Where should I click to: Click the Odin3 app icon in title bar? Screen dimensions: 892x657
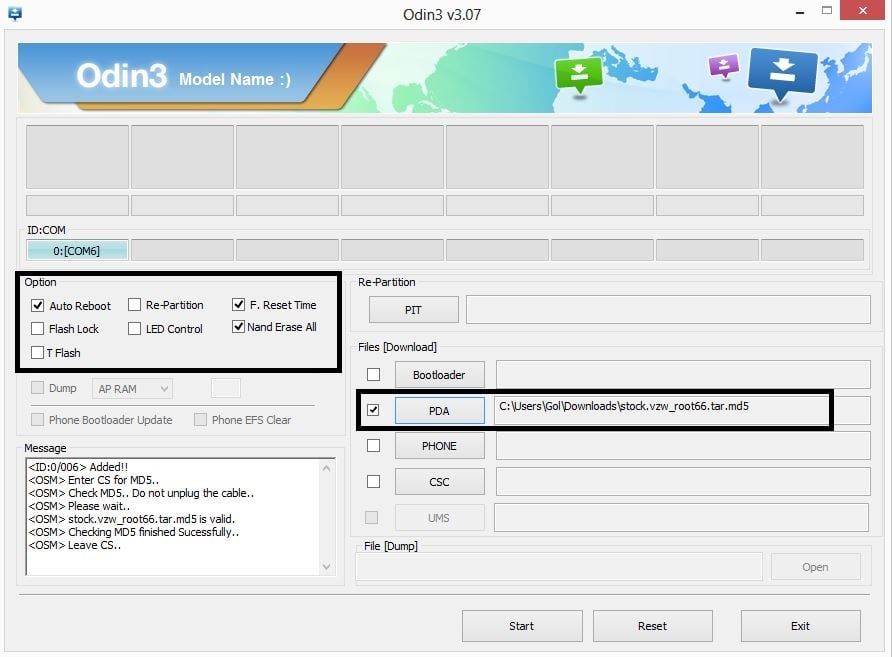[x=14, y=14]
